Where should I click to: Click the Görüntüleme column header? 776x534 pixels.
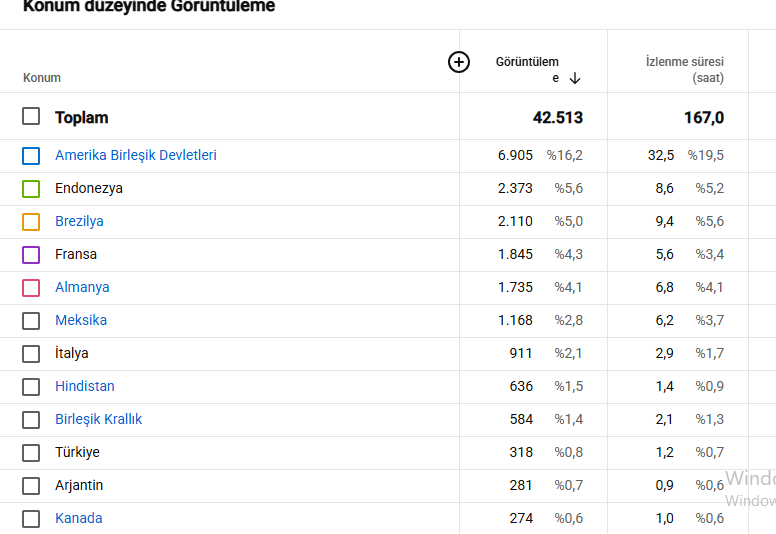point(528,69)
